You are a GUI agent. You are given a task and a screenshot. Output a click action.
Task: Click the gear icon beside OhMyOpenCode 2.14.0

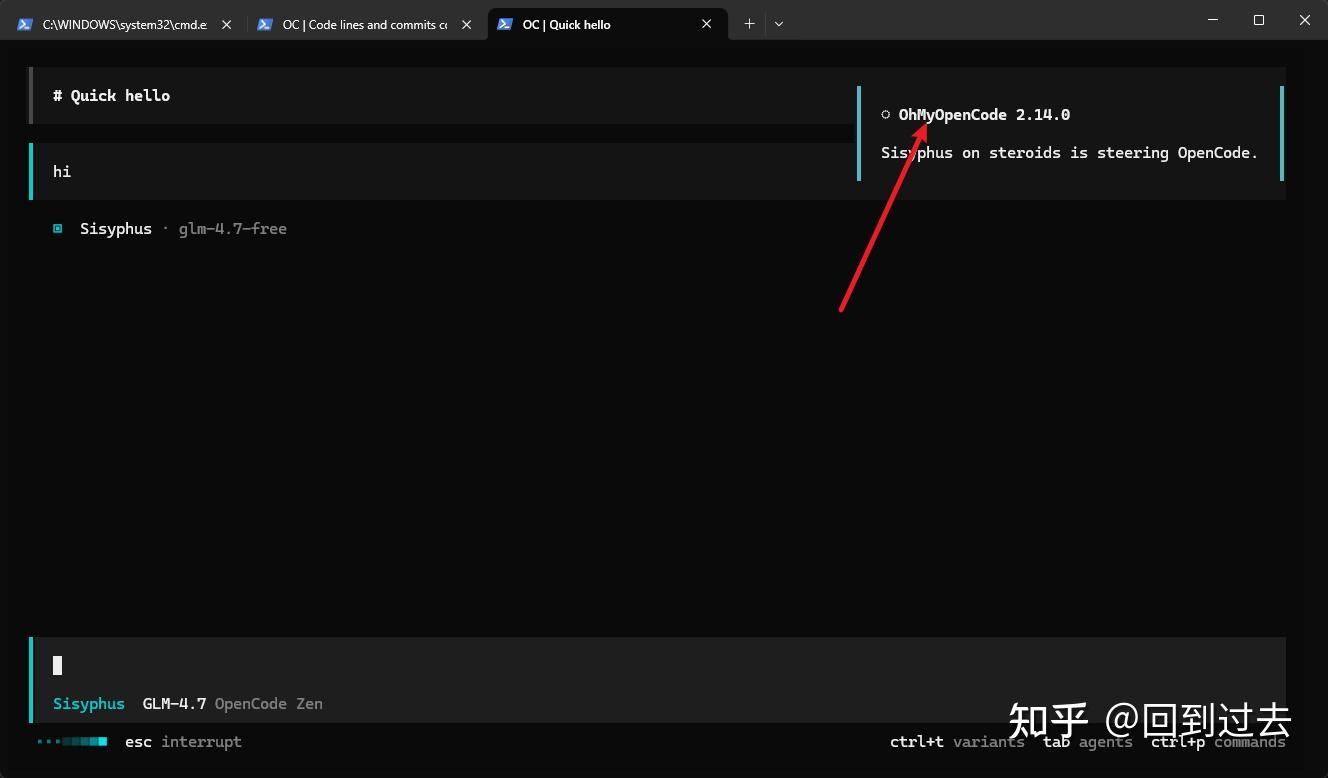884,114
